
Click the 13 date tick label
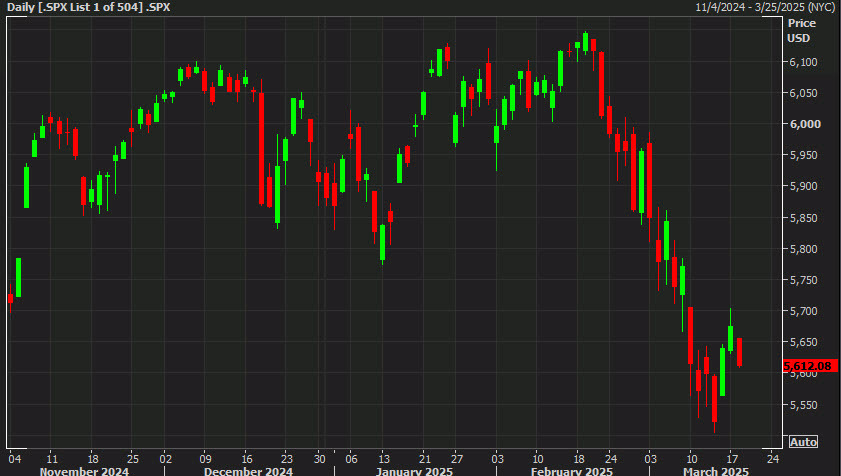coord(384,459)
